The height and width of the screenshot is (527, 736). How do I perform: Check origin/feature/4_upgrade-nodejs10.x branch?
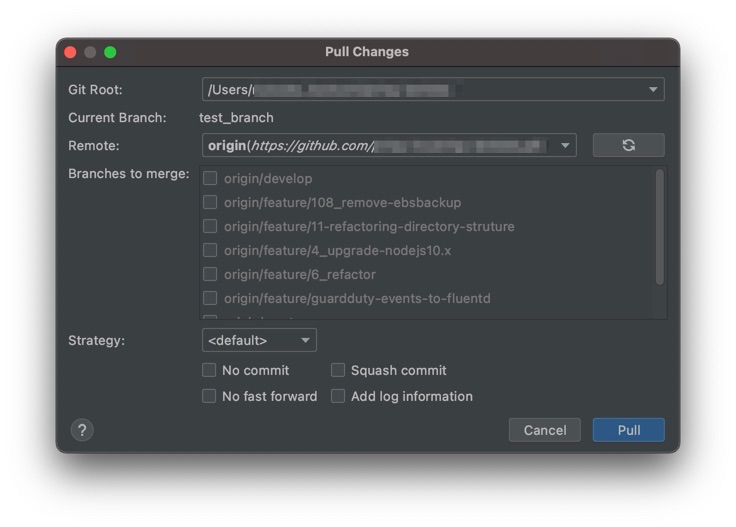(210, 251)
